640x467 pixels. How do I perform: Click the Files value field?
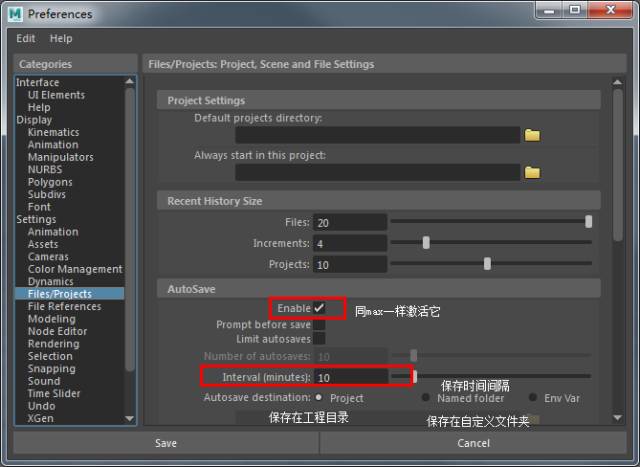coord(350,222)
